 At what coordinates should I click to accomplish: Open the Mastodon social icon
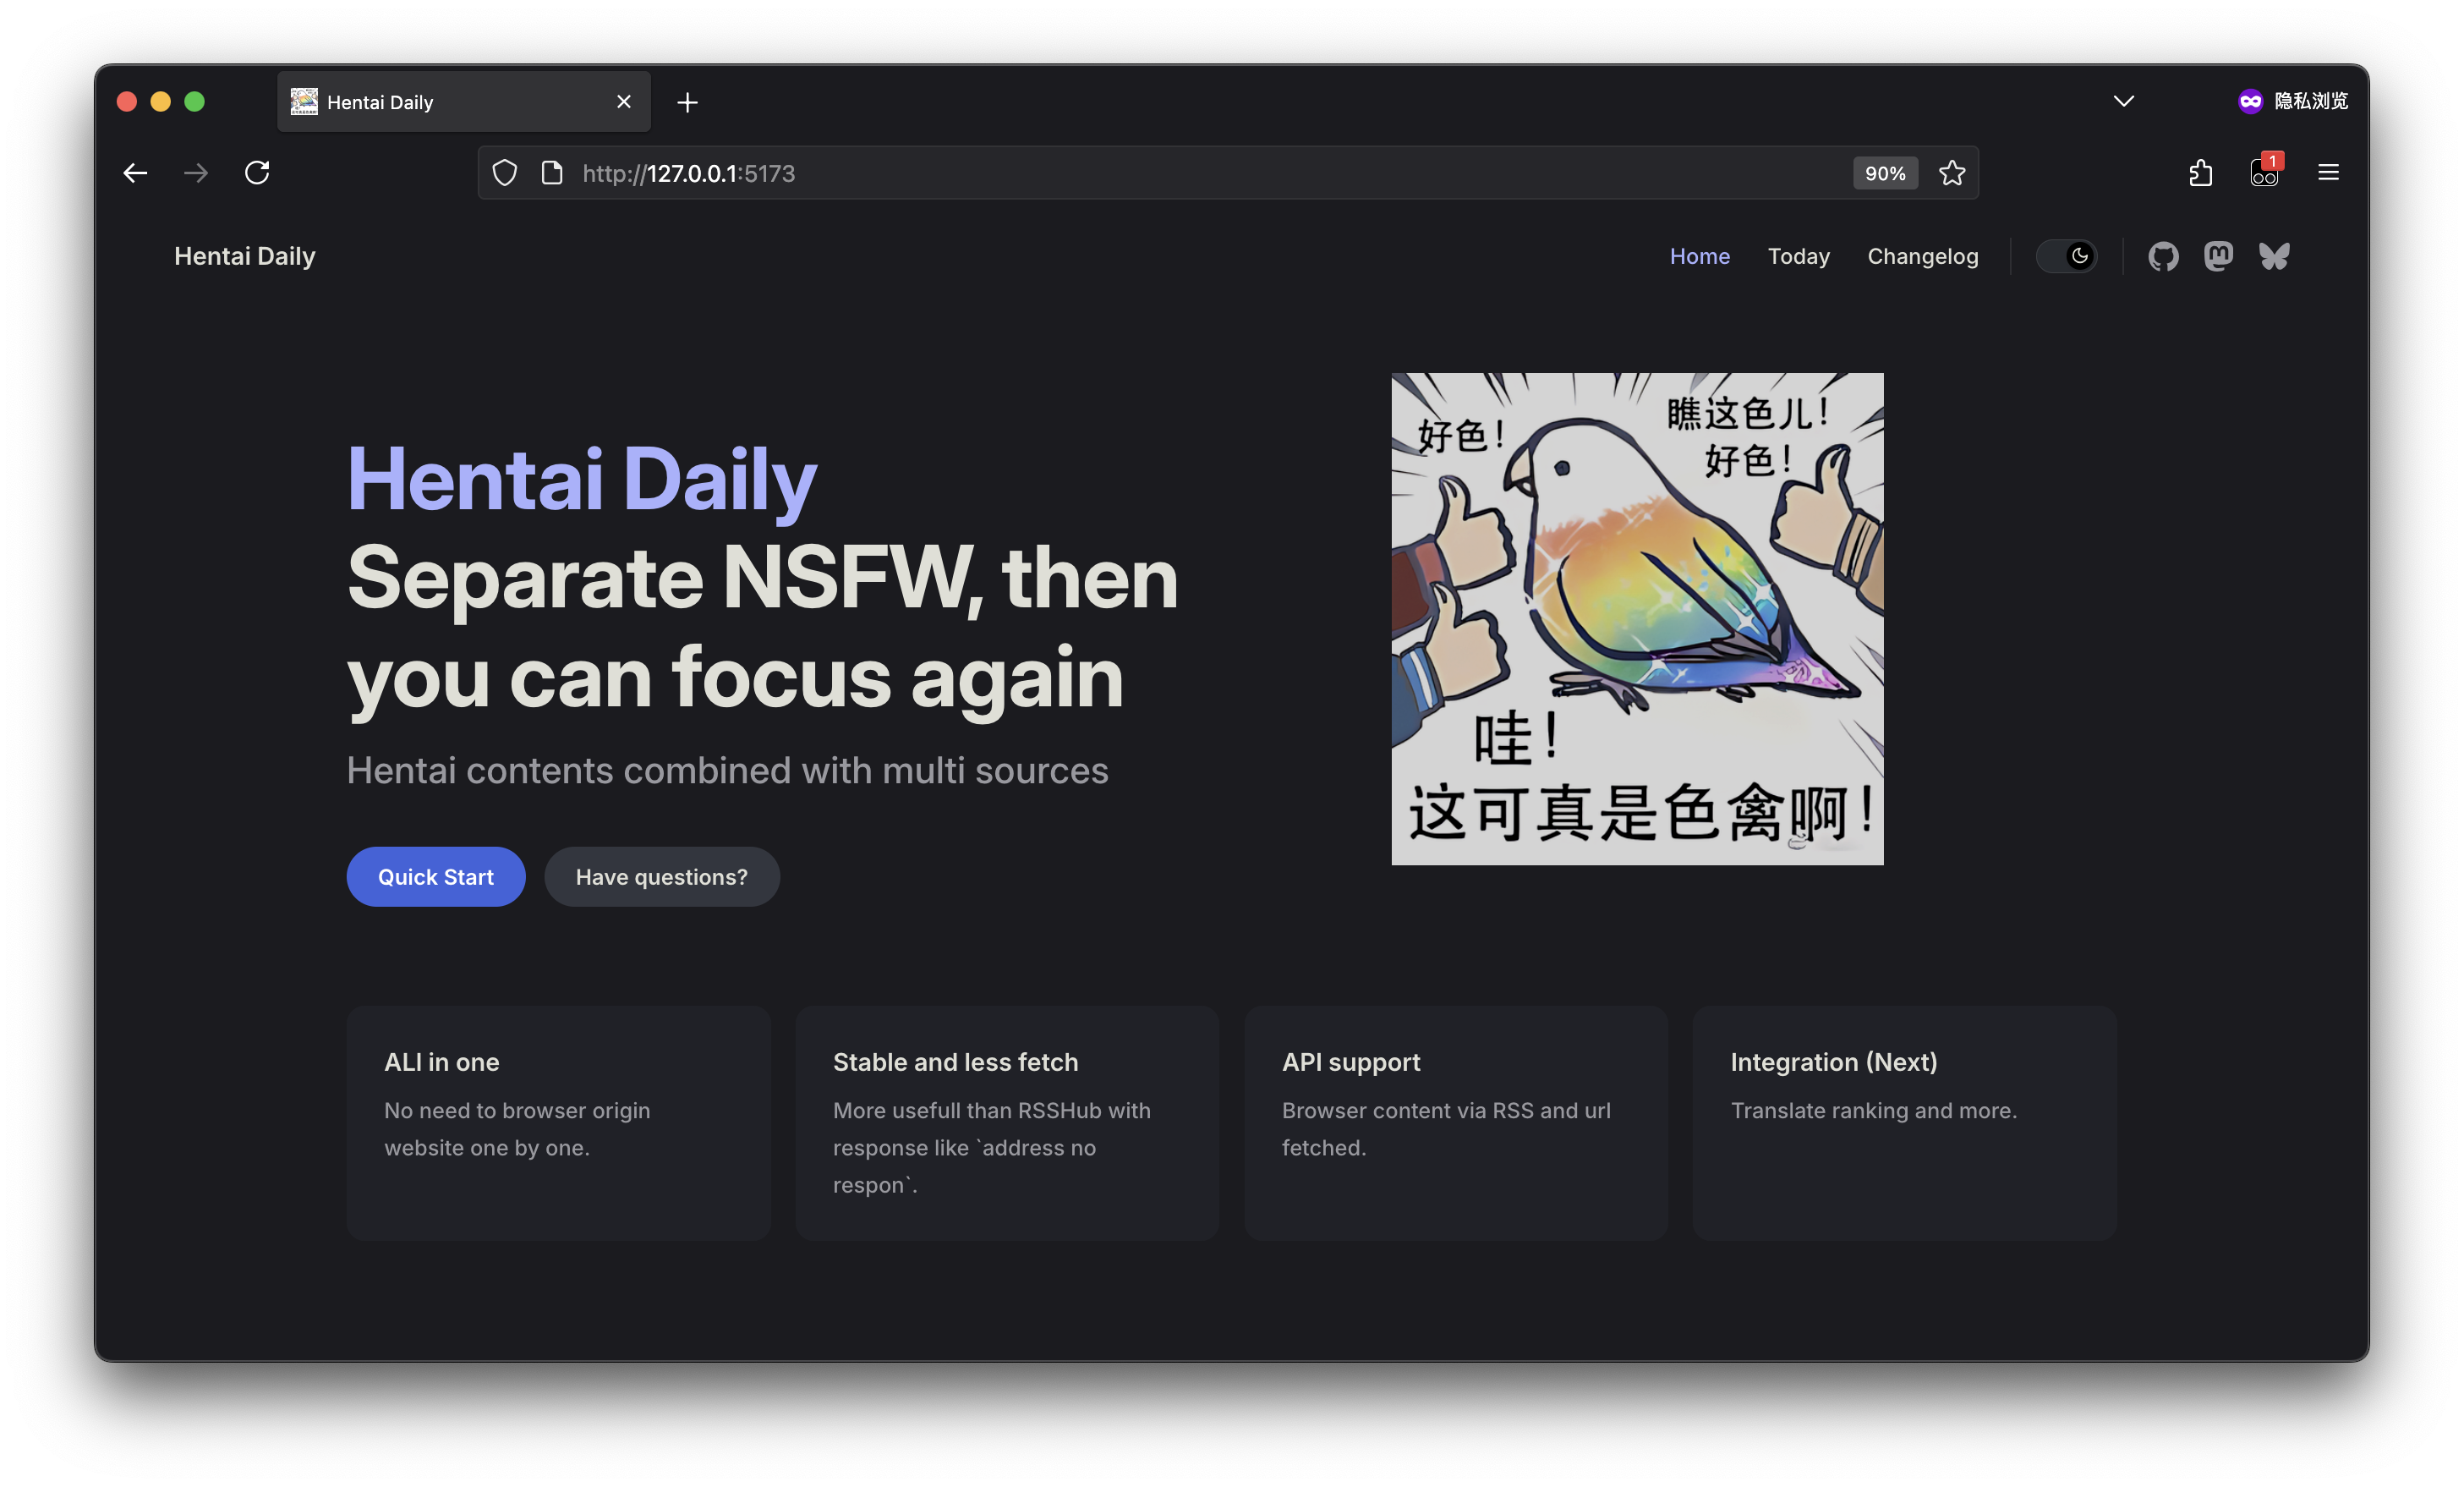[2218, 257]
